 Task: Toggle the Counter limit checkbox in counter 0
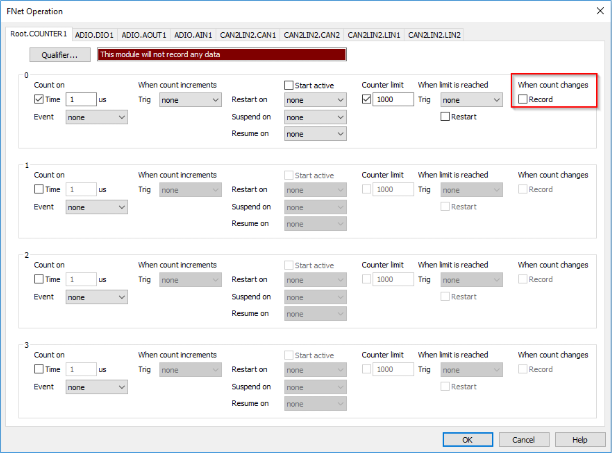(x=367, y=100)
